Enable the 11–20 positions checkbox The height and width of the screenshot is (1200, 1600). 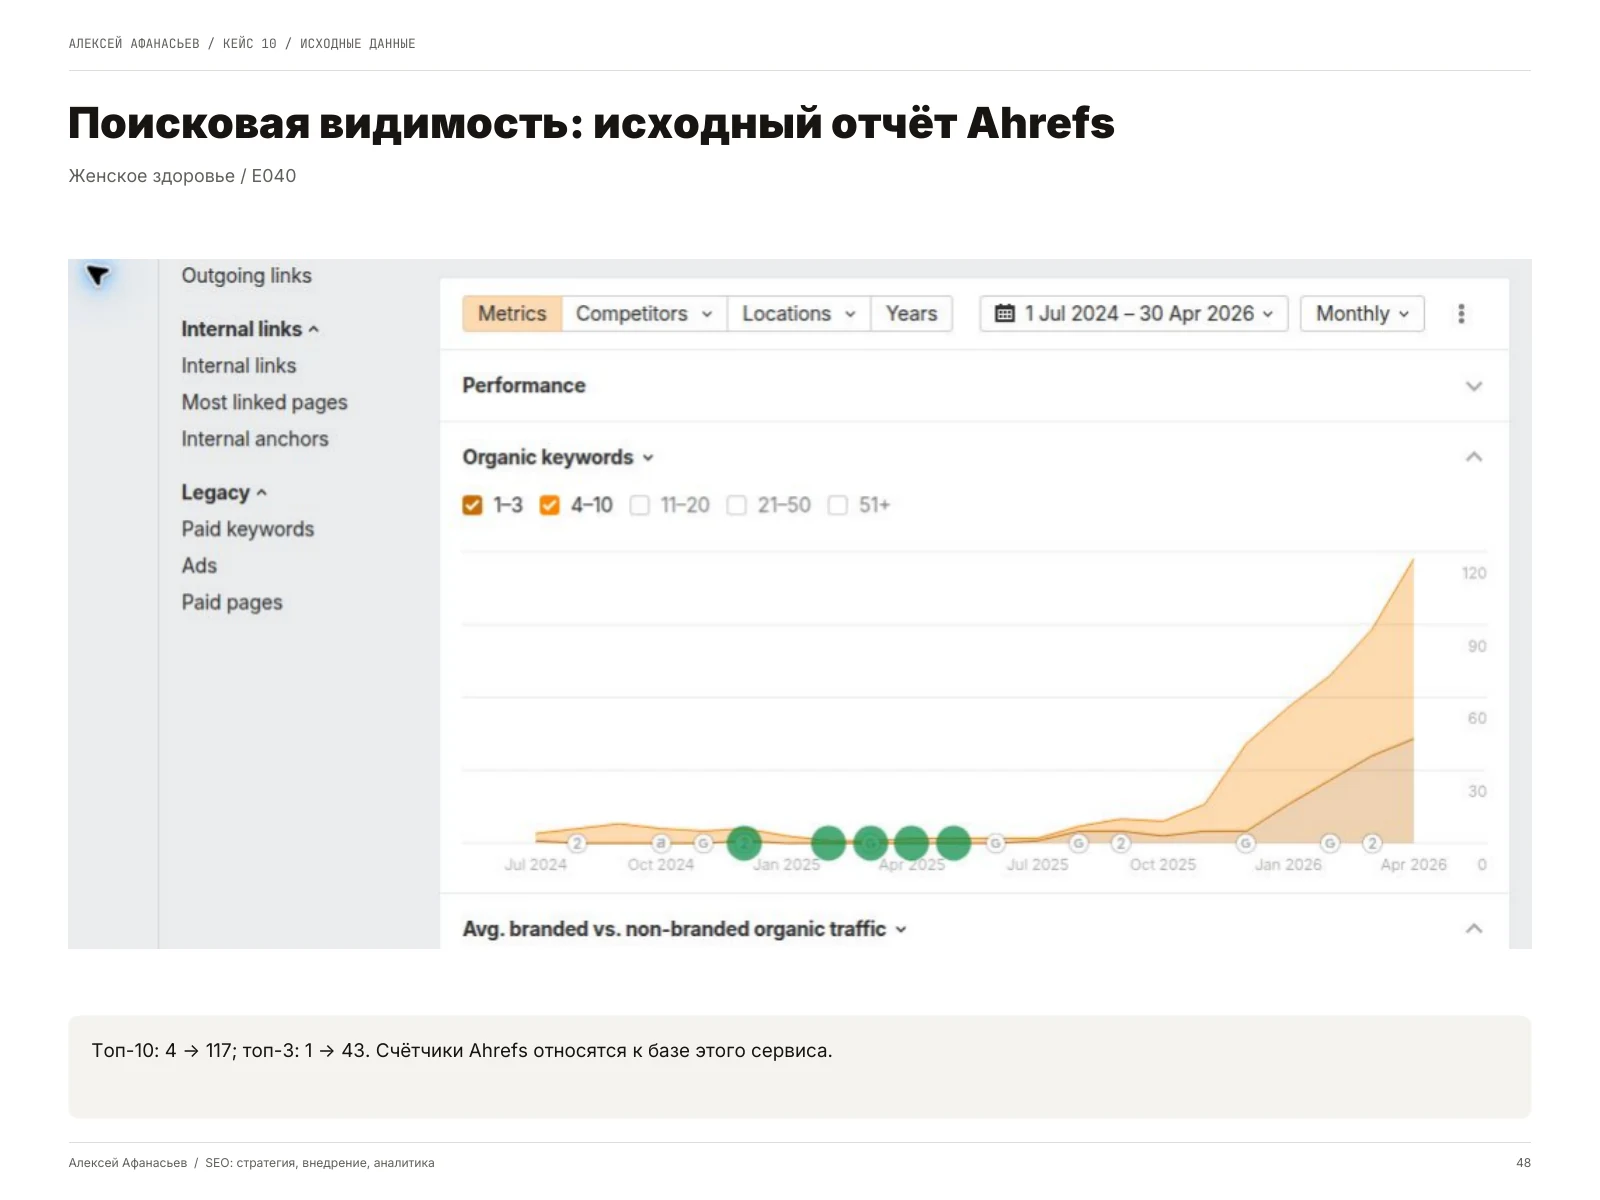[x=639, y=505]
